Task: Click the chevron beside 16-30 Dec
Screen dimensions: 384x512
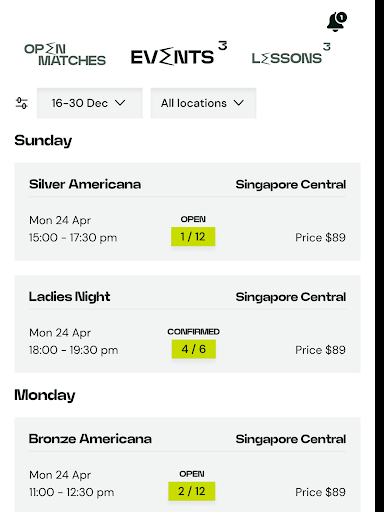Action: [120, 103]
